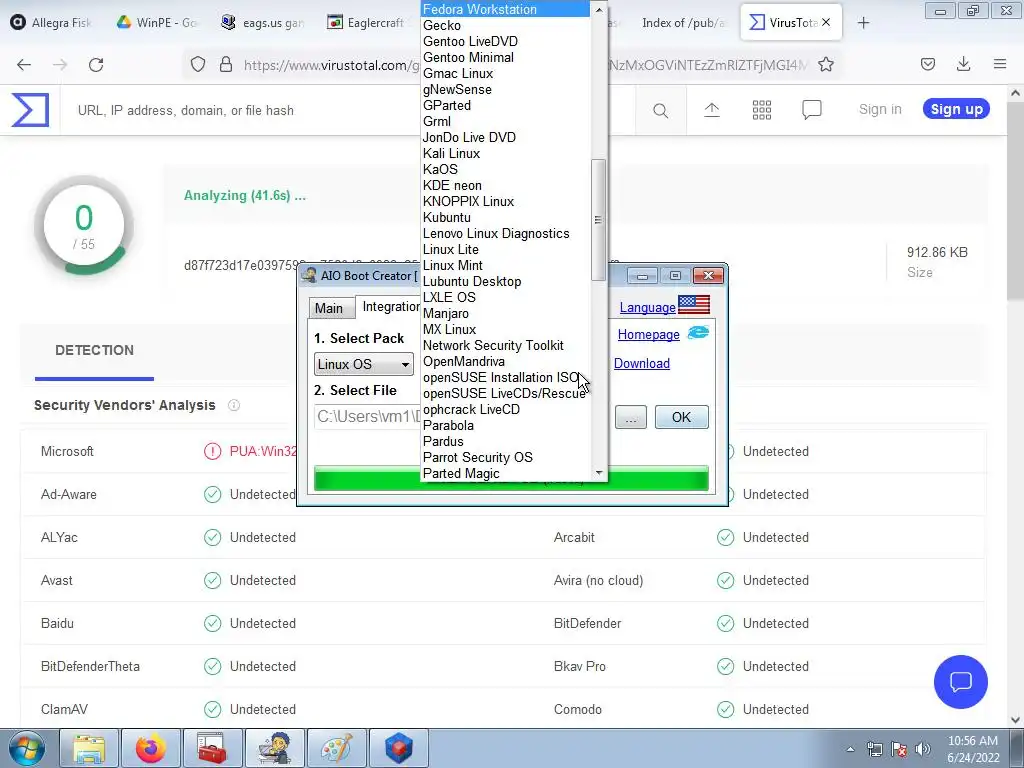Pick Manjaro from the OS list
The image size is (1024, 768).
(505, 313)
